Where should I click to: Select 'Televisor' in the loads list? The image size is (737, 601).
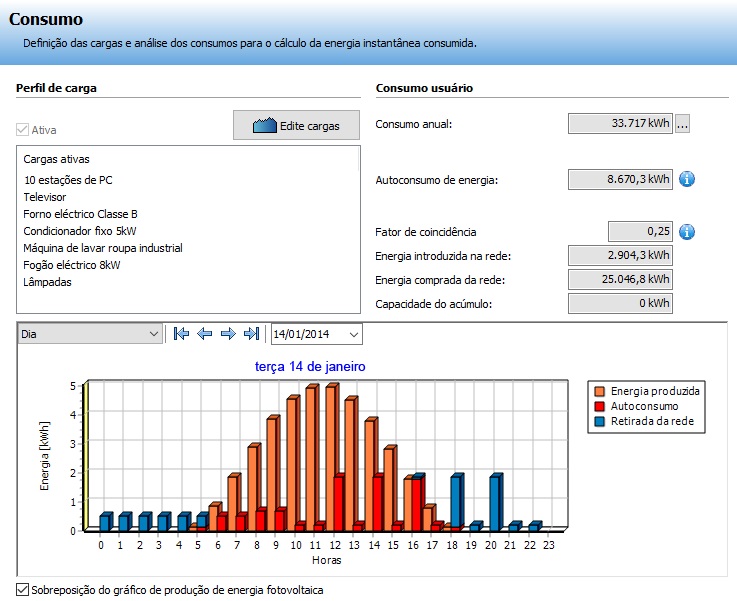pyautogui.click(x=45, y=197)
